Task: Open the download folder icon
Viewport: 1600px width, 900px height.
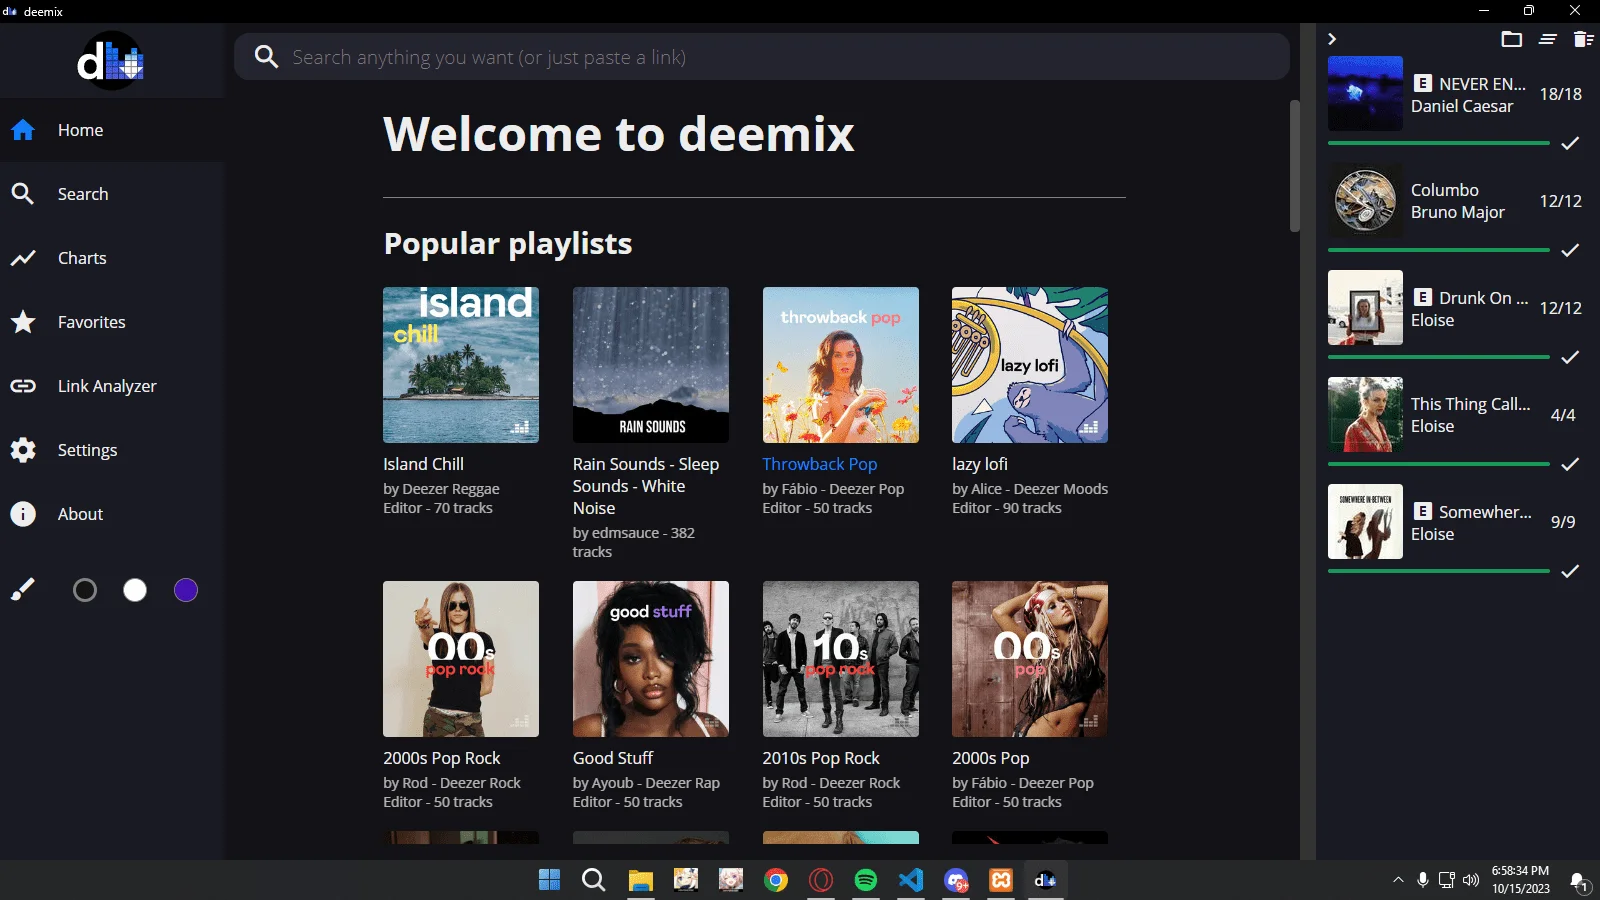Action: pos(1511,39)
